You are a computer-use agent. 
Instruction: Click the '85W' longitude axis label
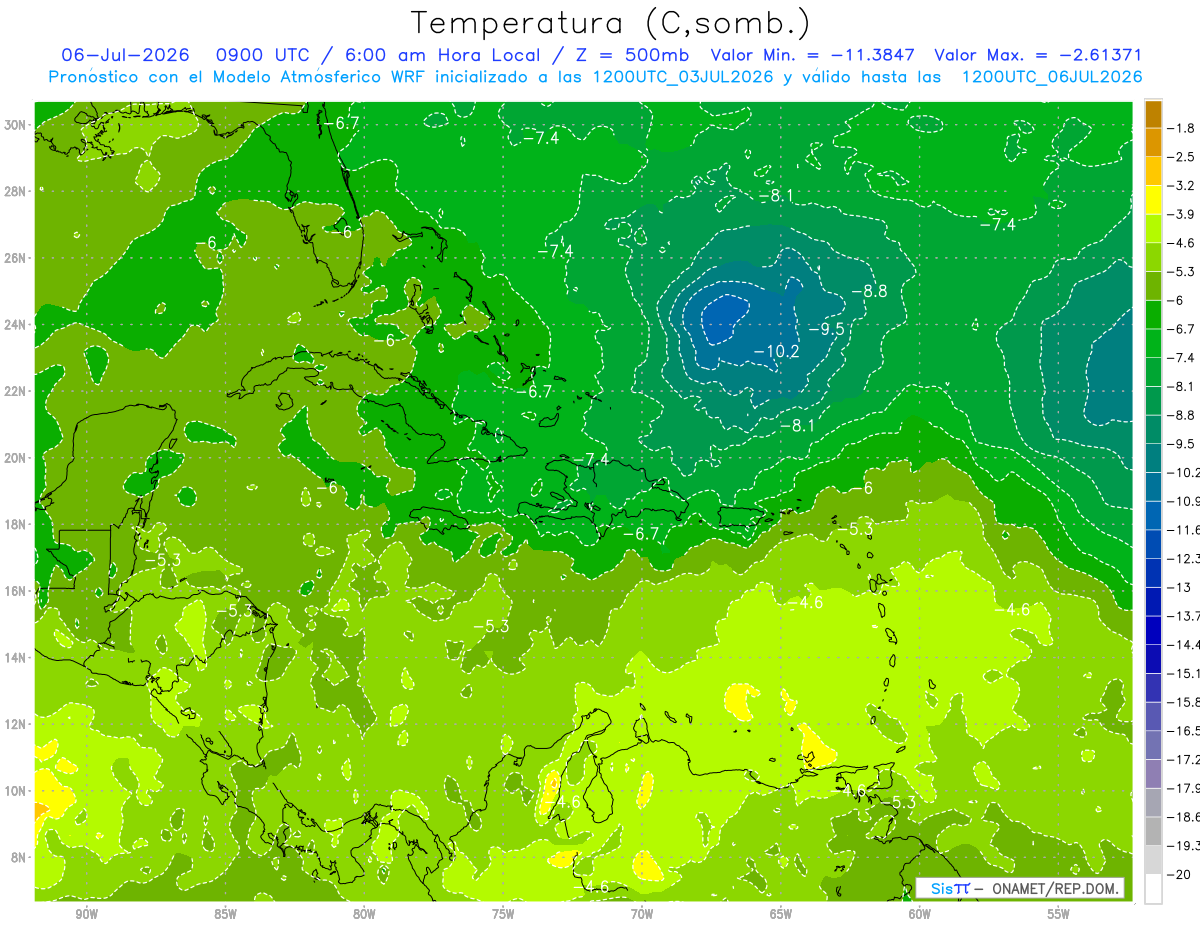[x=225, y=914]
